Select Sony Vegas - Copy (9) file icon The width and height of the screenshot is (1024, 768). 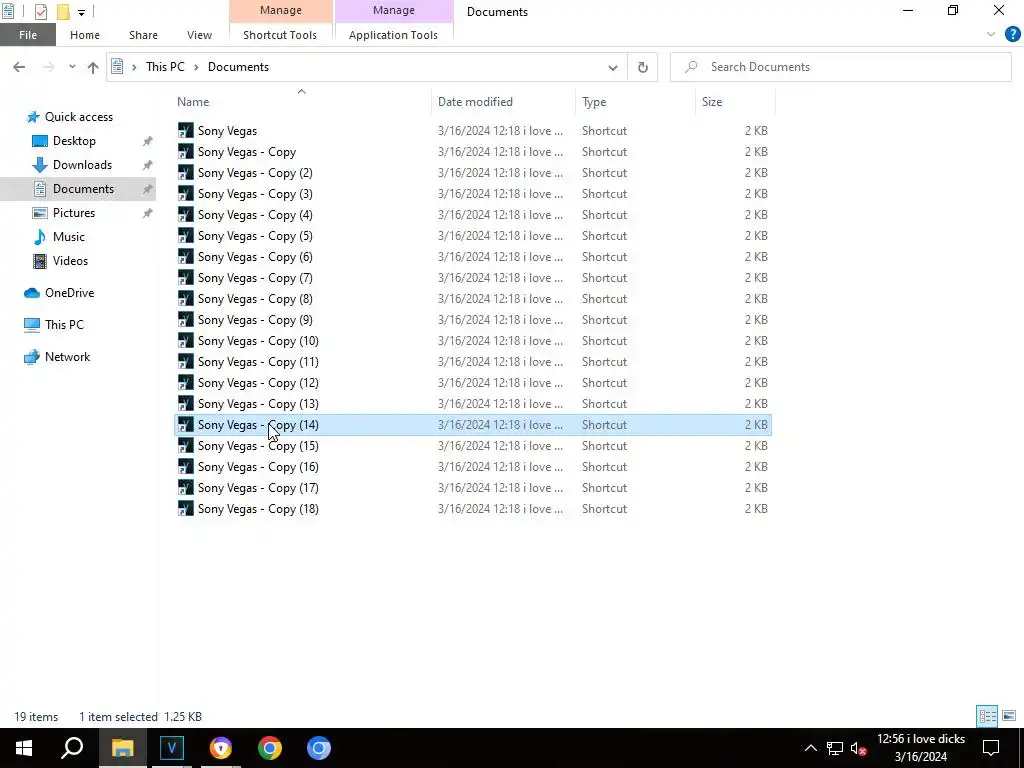(x=186, y=319)
